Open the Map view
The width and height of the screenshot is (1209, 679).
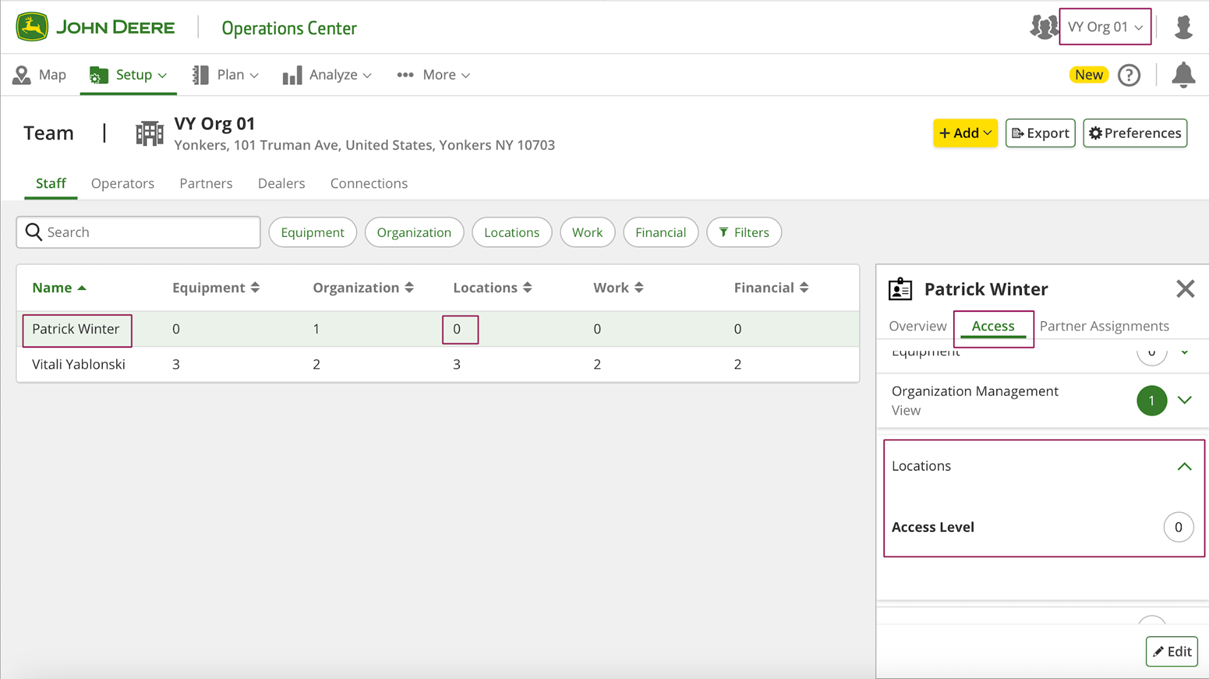[x=40, y=75]
